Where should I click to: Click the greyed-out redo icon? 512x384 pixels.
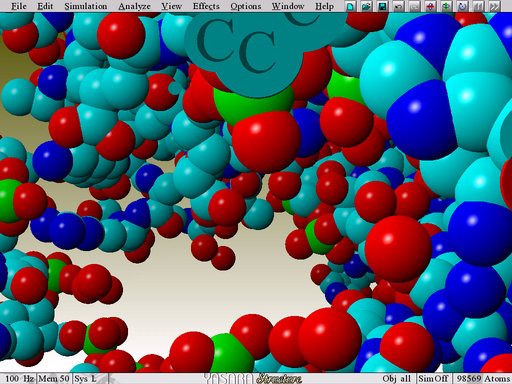pyautogui.click(x=414, y=6)
